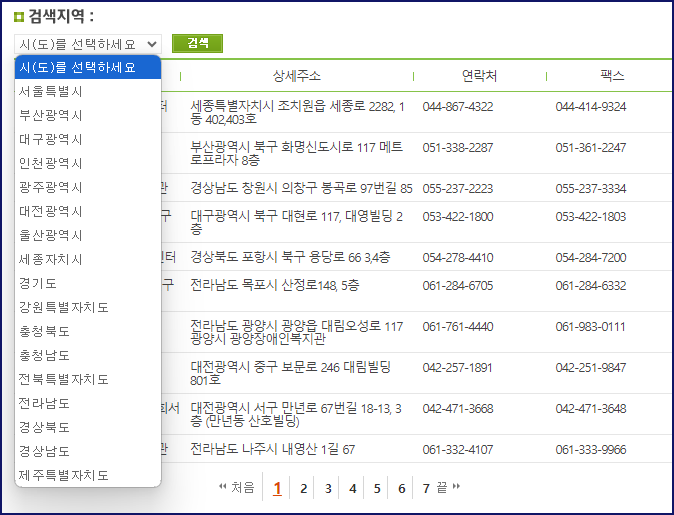Select 충청북도 option
Screen dimensions: 674x515
[88, 331]
